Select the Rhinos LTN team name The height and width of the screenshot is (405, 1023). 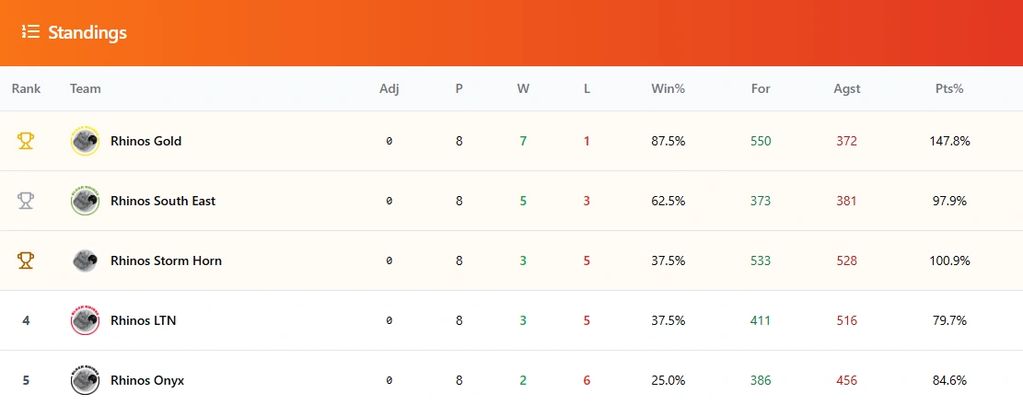[143, 321]
